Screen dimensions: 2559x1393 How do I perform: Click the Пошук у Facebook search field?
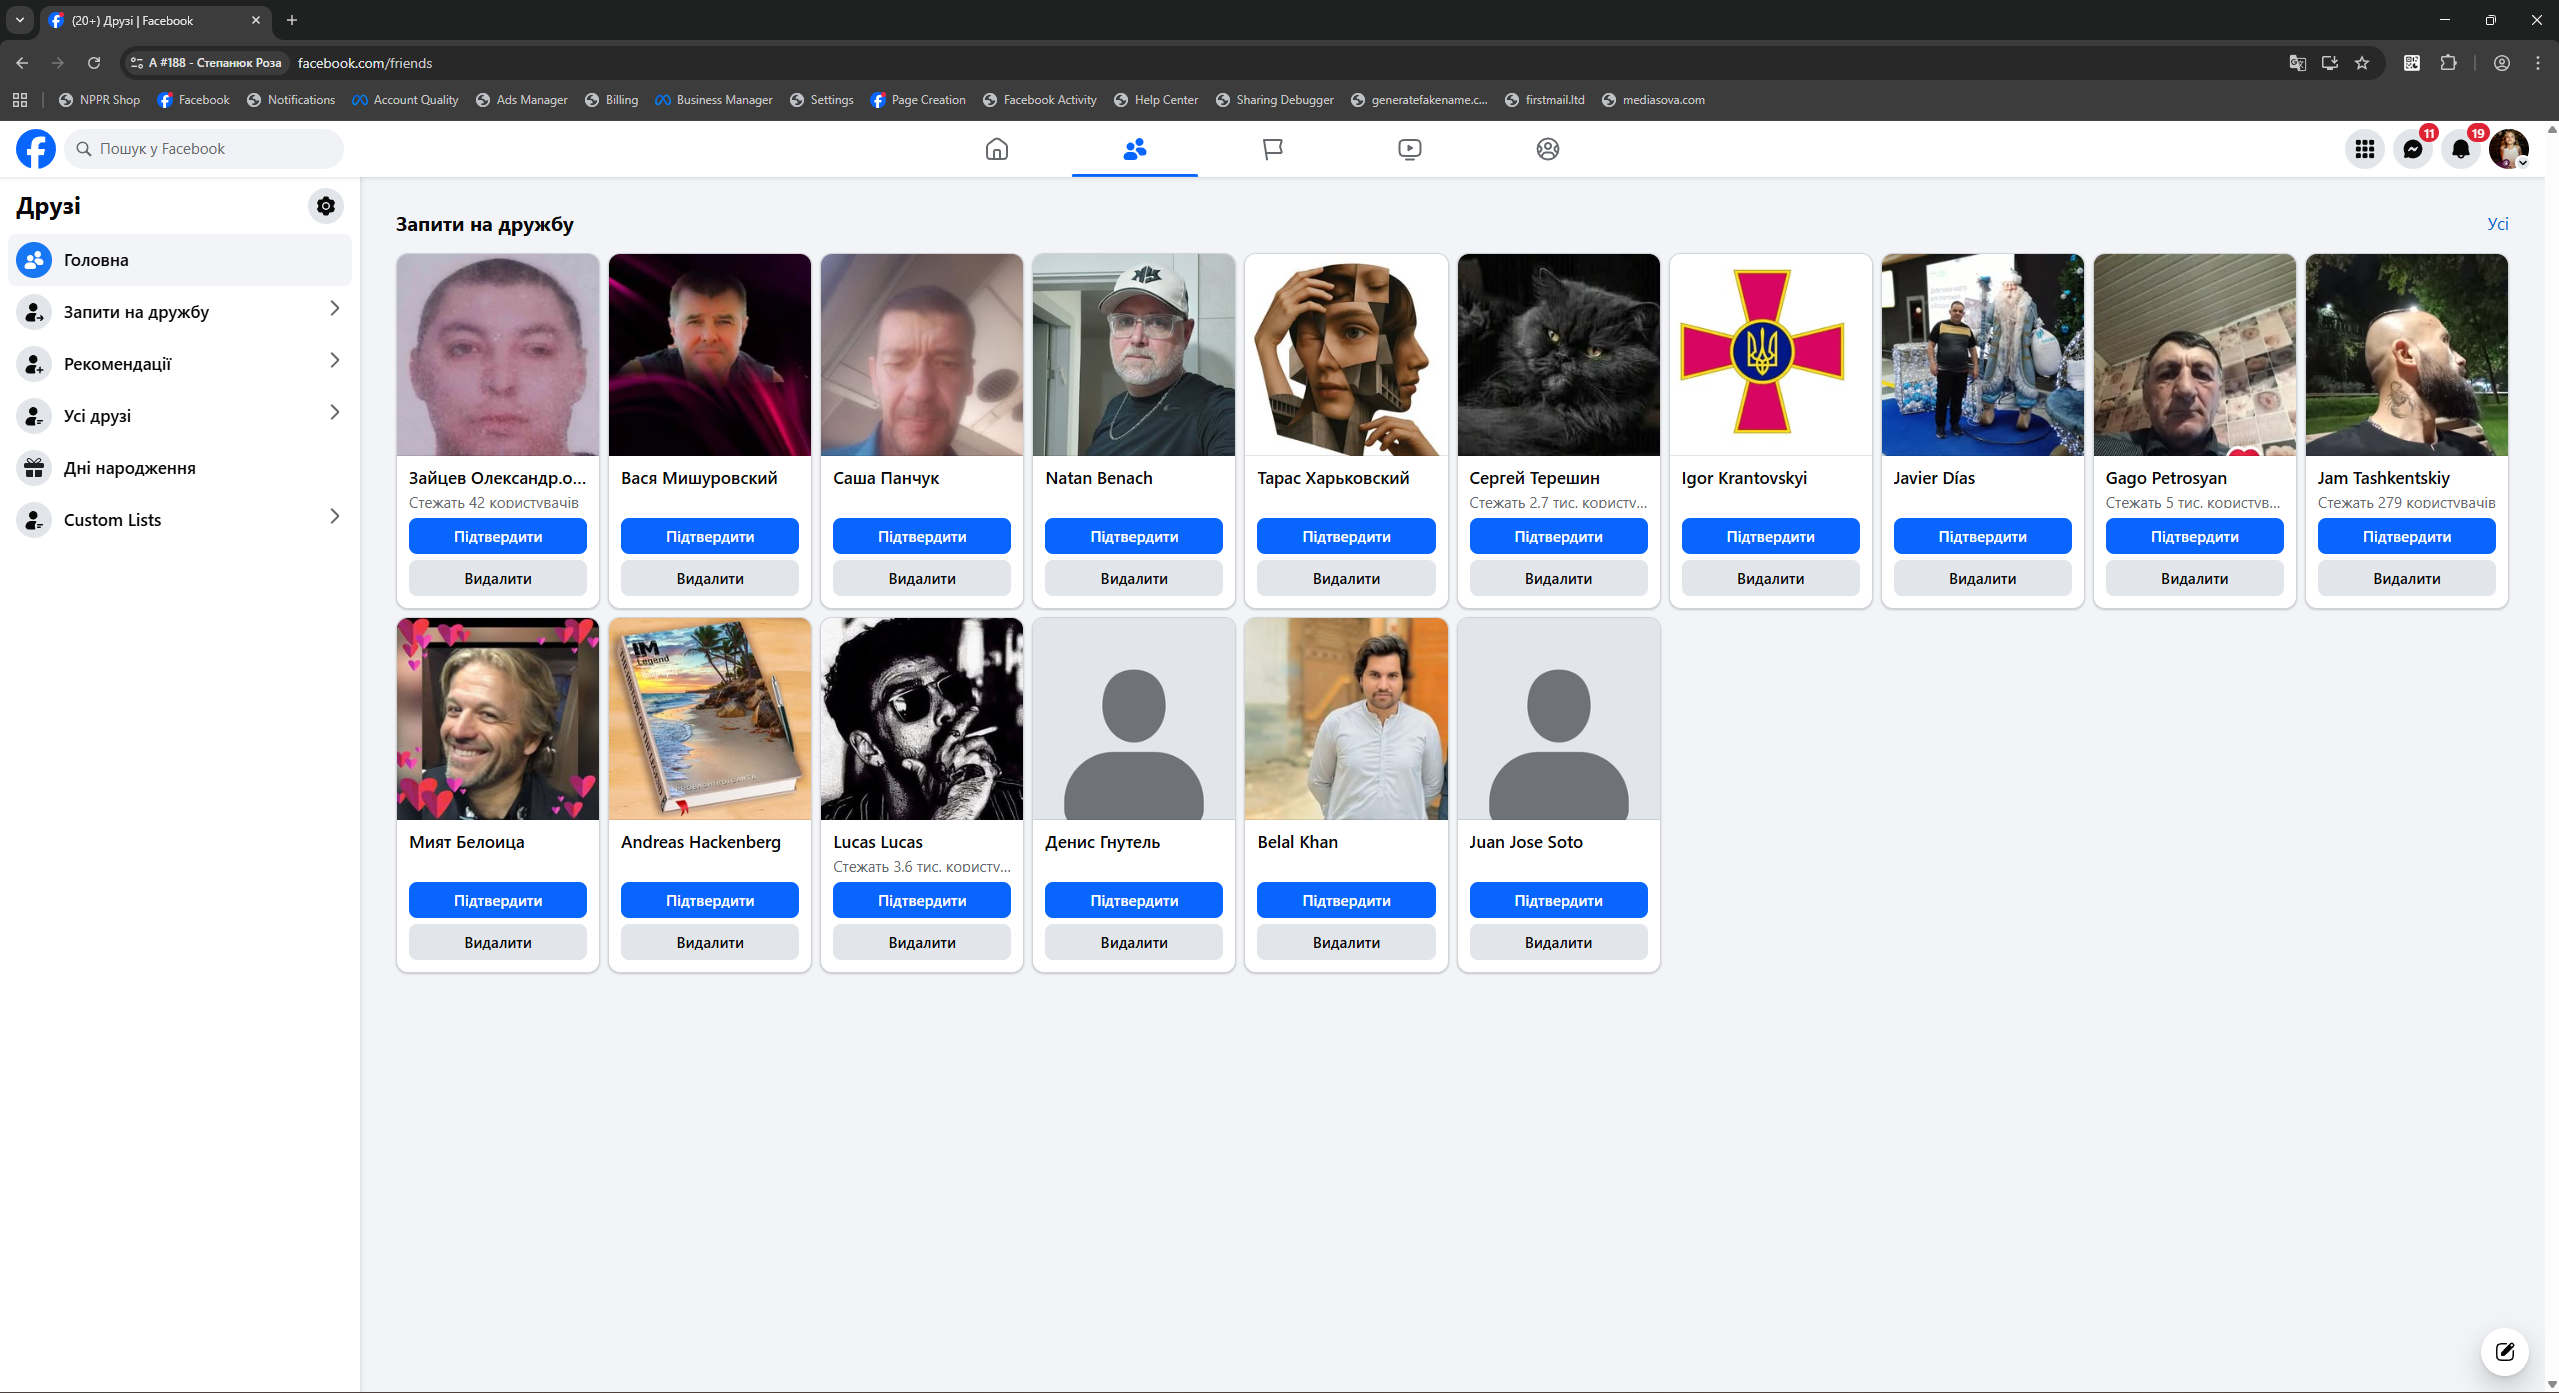(205, 149)
